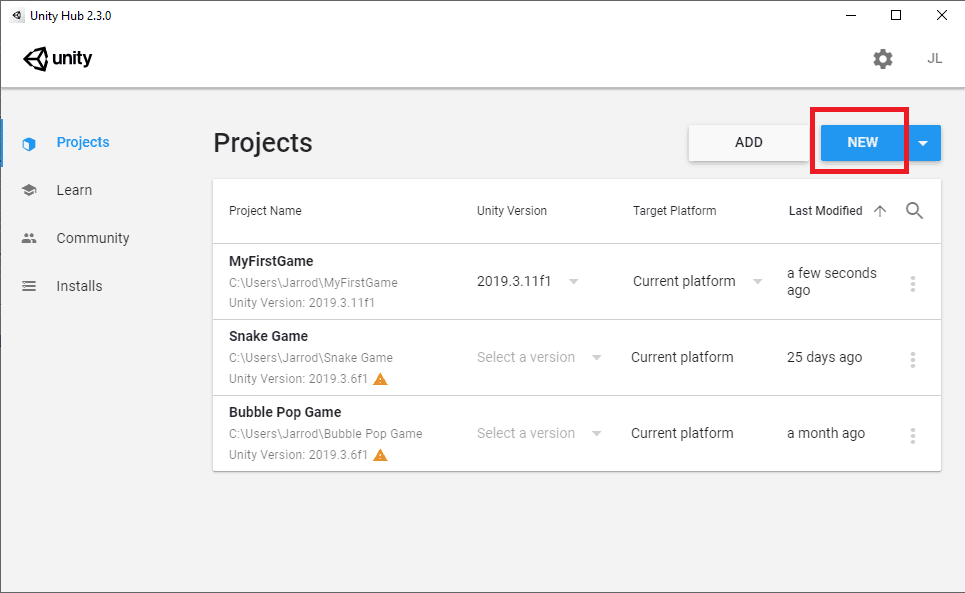Open the three-dot menu for MyFirstGame
Image resolution: width=965 pixels, height=593 pixels.
click(912, 284)
